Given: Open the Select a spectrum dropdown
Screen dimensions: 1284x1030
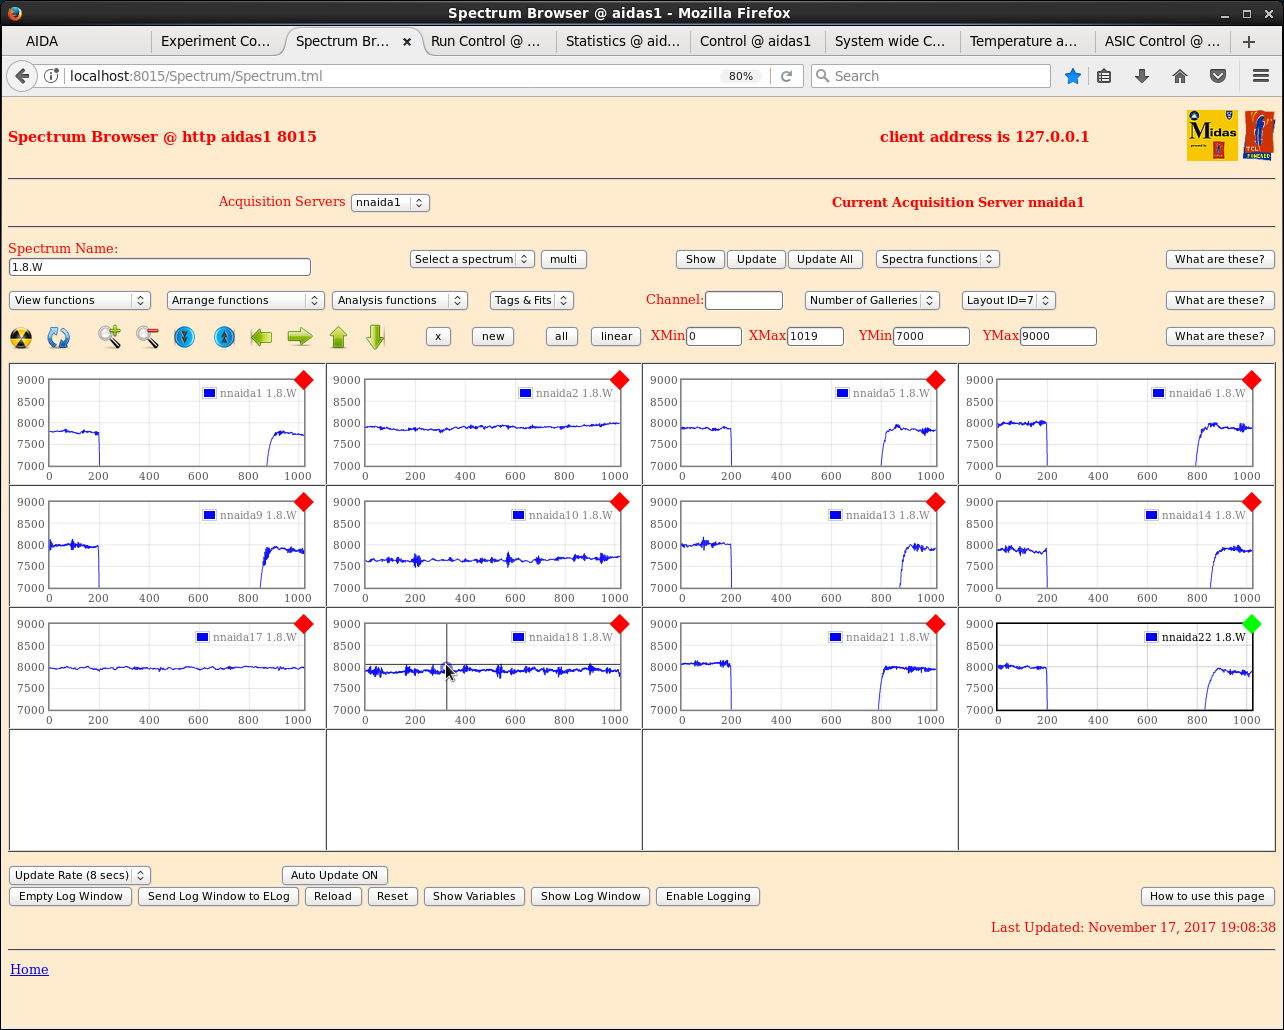Looking at the screenshot, I should tap(472, 259).
